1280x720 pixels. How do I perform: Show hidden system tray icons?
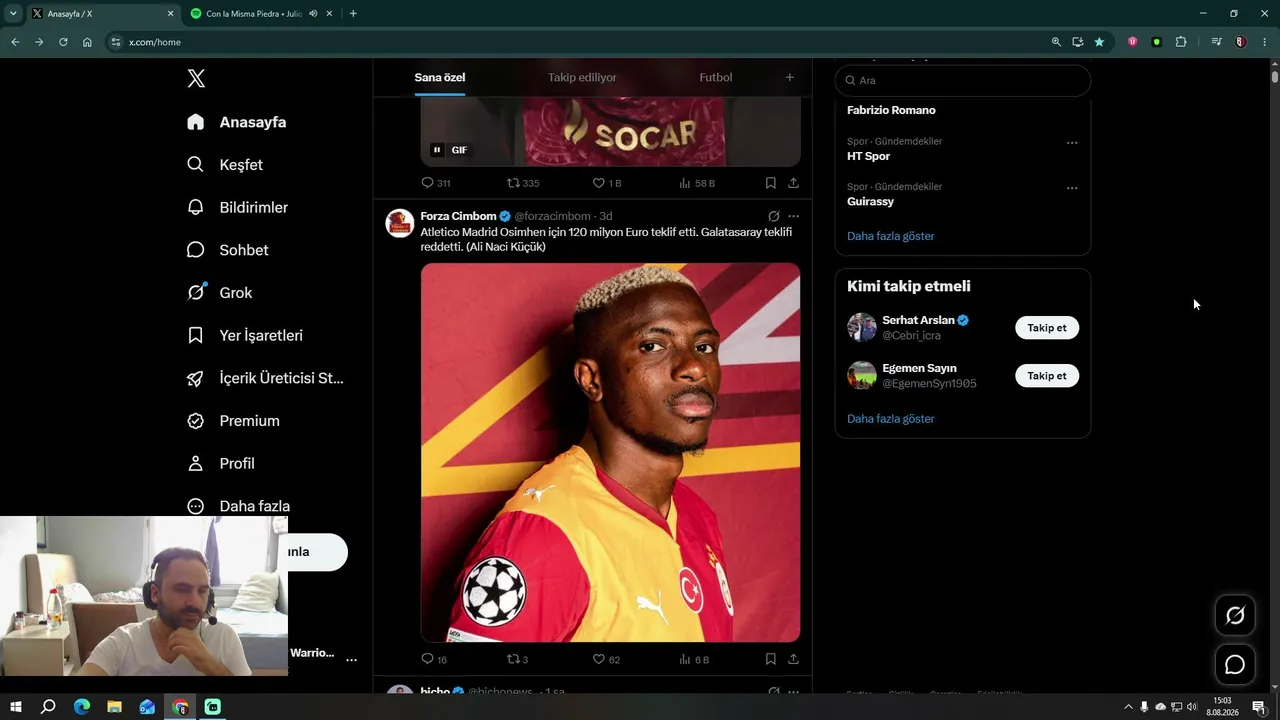tap(1129, 707)
